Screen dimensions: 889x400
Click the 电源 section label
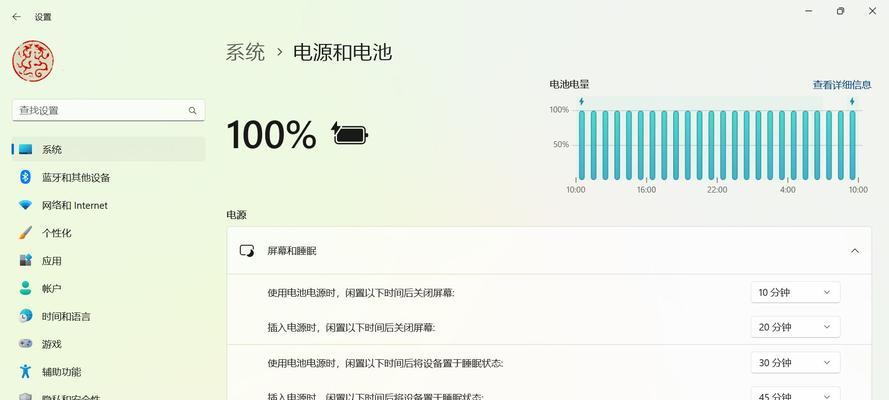click(x=236, y=215)
